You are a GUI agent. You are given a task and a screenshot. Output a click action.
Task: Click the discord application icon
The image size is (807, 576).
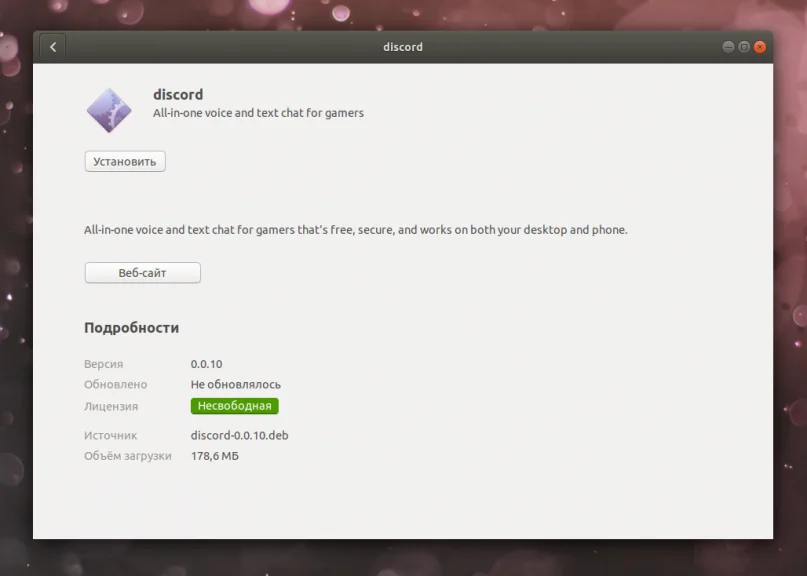coord(109,110)
